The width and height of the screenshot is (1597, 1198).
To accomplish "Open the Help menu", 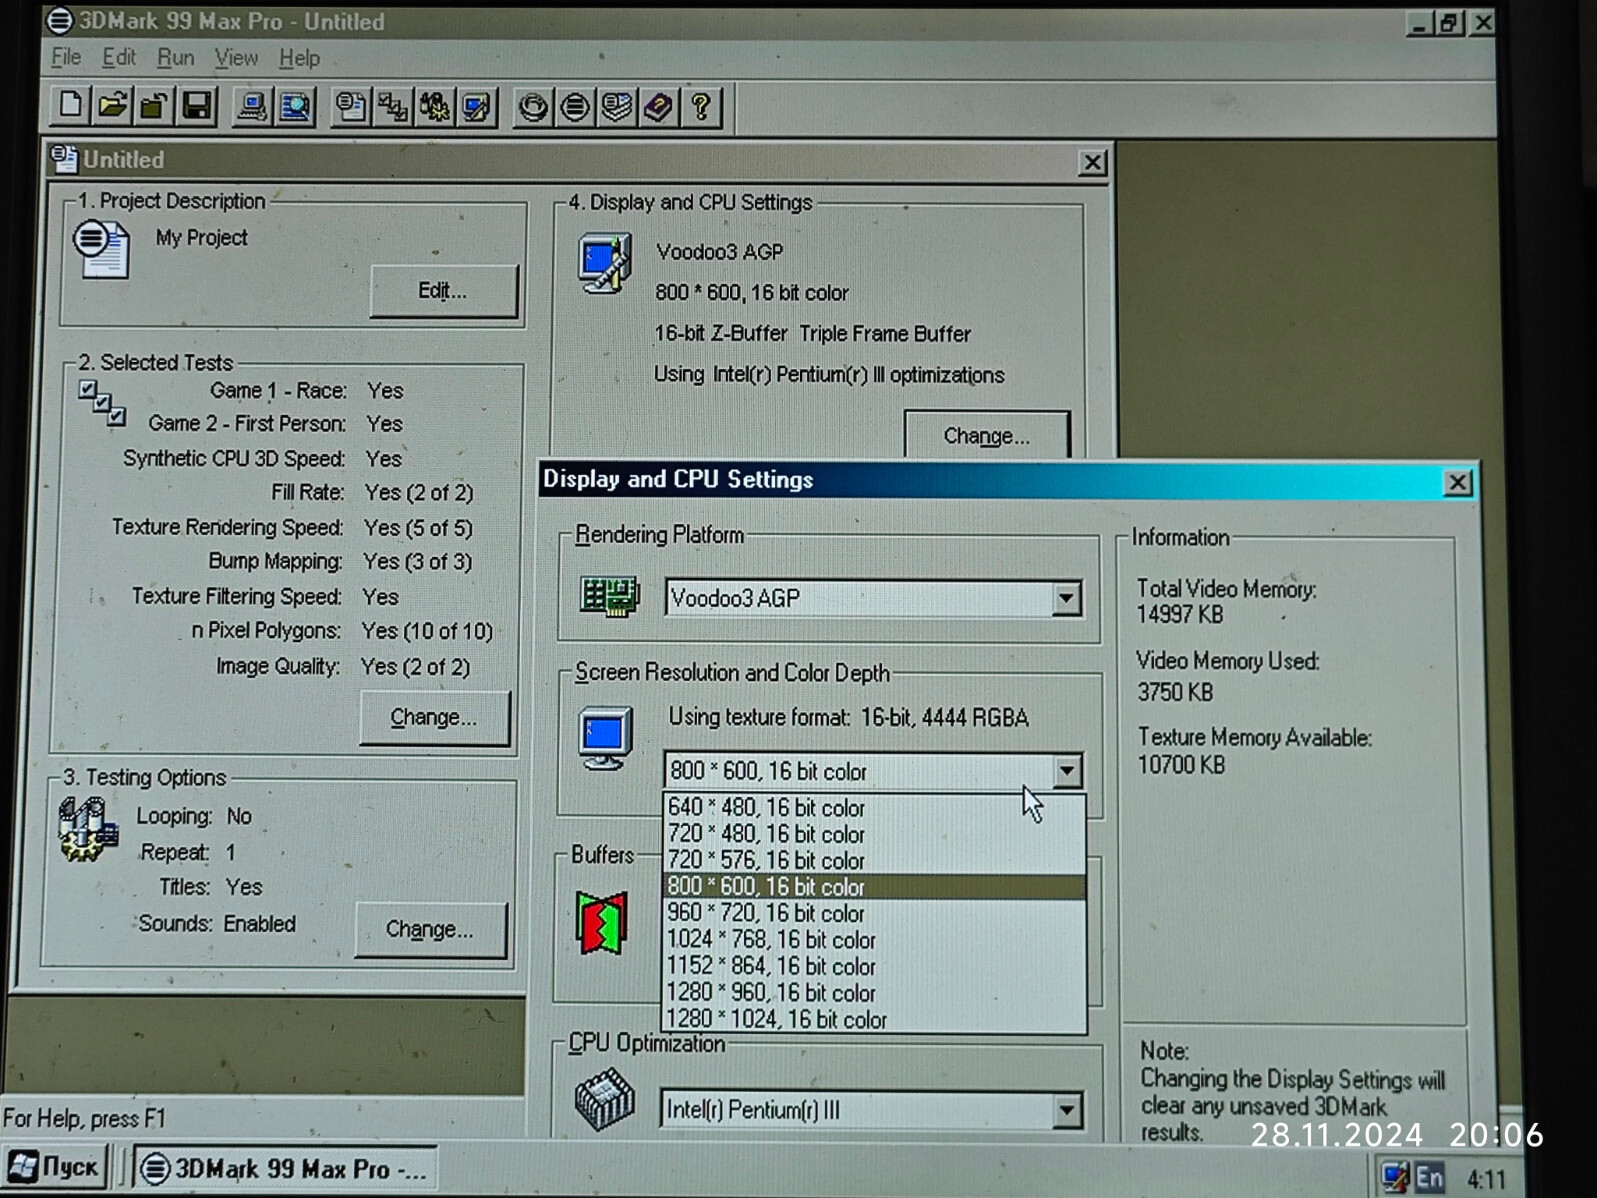I will [x=299, y=58].
